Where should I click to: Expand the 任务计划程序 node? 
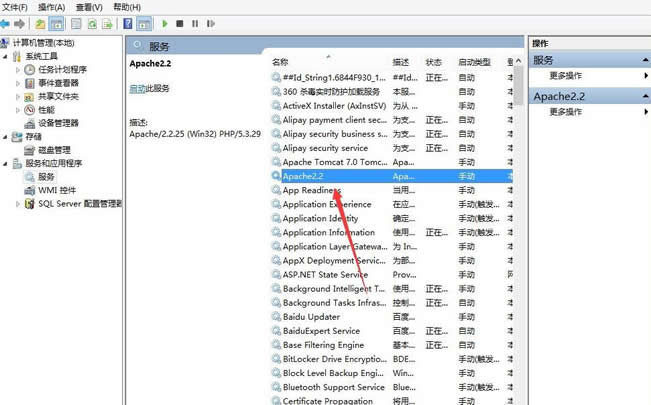pos(17,70)
